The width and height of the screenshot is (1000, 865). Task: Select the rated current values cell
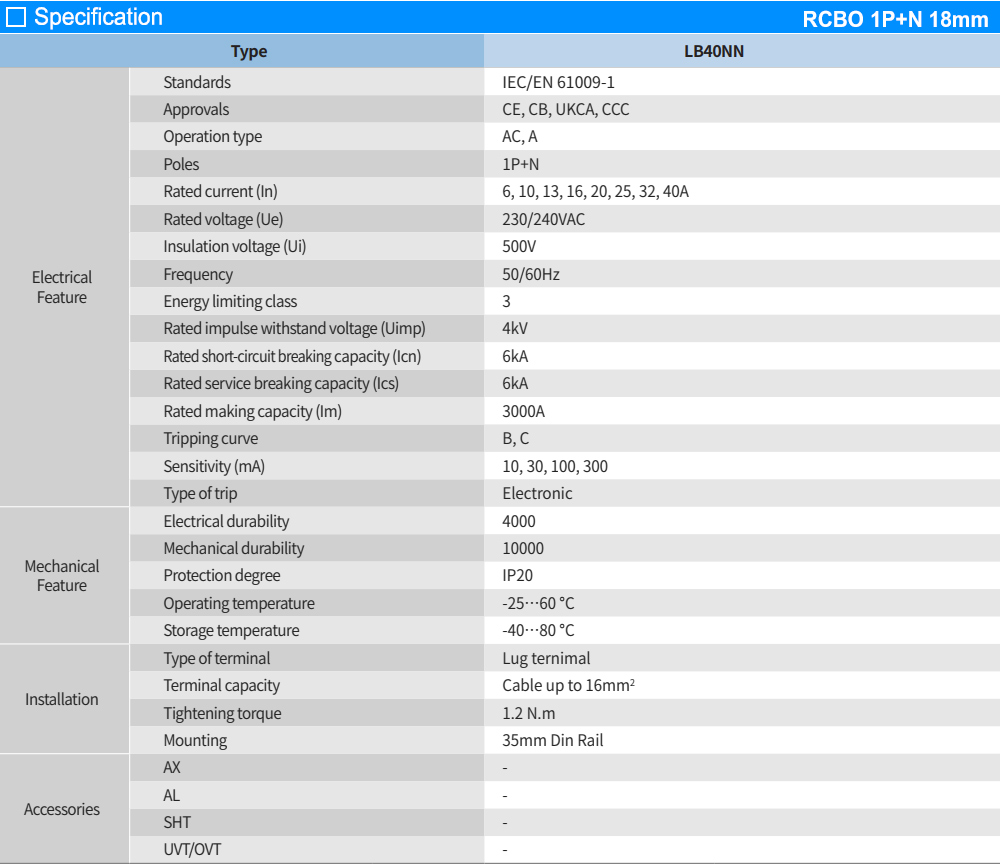pos(595,192)
